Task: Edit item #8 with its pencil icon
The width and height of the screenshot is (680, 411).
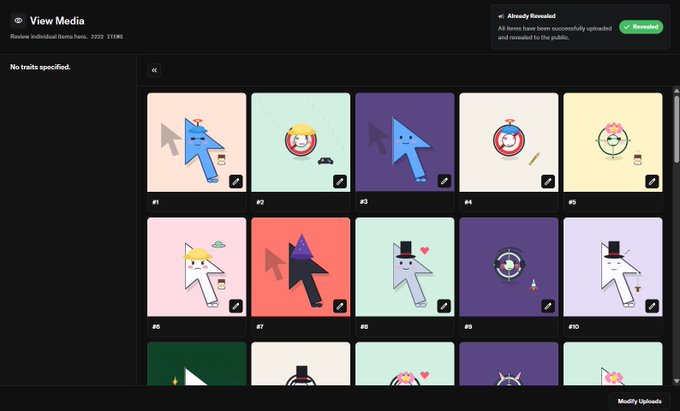Action: click(x=444, y=306)
